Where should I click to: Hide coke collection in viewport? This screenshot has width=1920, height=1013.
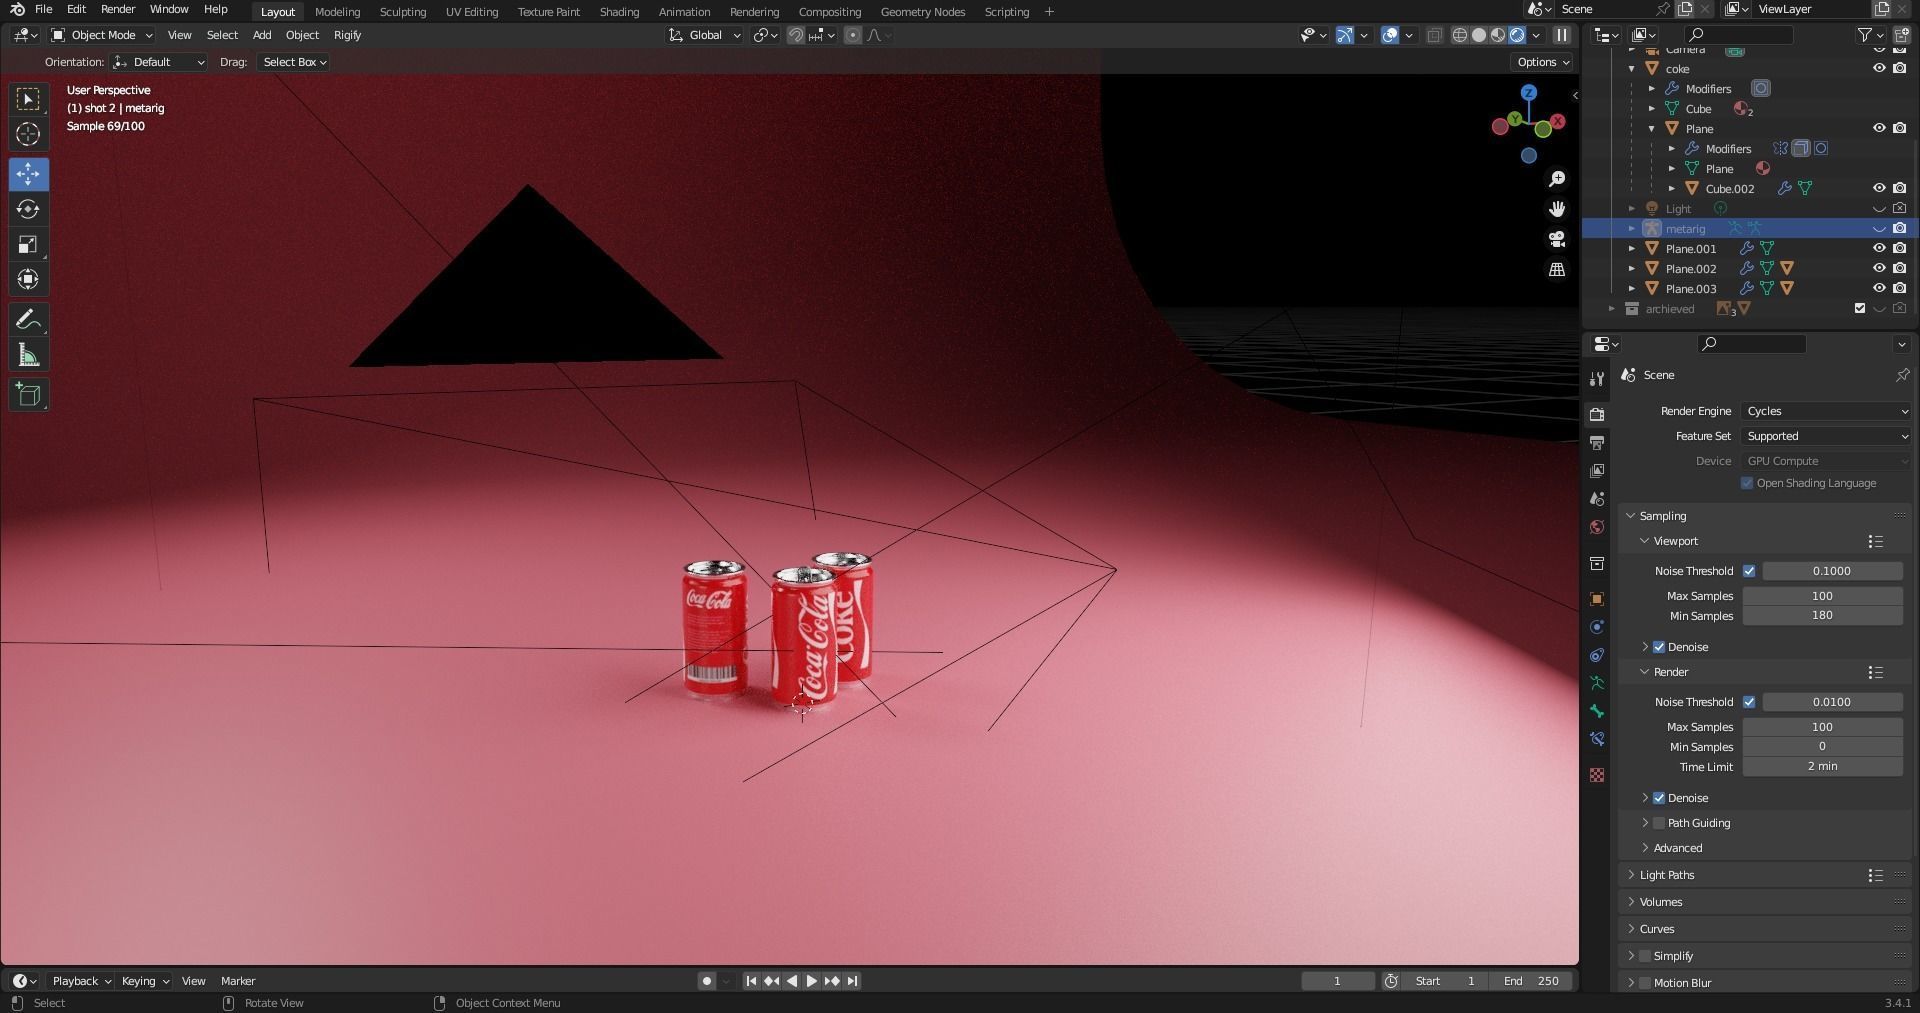[1879, 69]
